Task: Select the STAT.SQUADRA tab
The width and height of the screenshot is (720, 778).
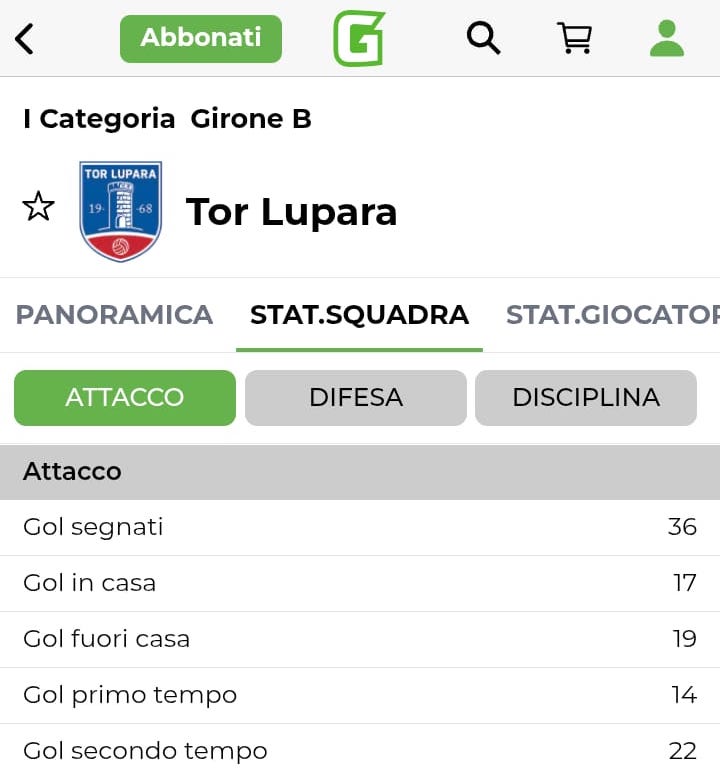Action: pyautogui.click(x=359, y=315)
